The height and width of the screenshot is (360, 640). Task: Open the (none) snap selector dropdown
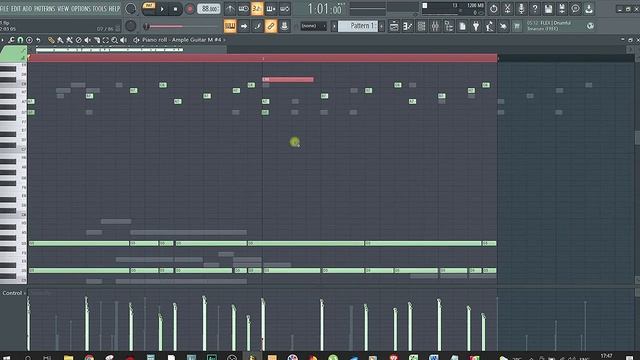point(313,26)
